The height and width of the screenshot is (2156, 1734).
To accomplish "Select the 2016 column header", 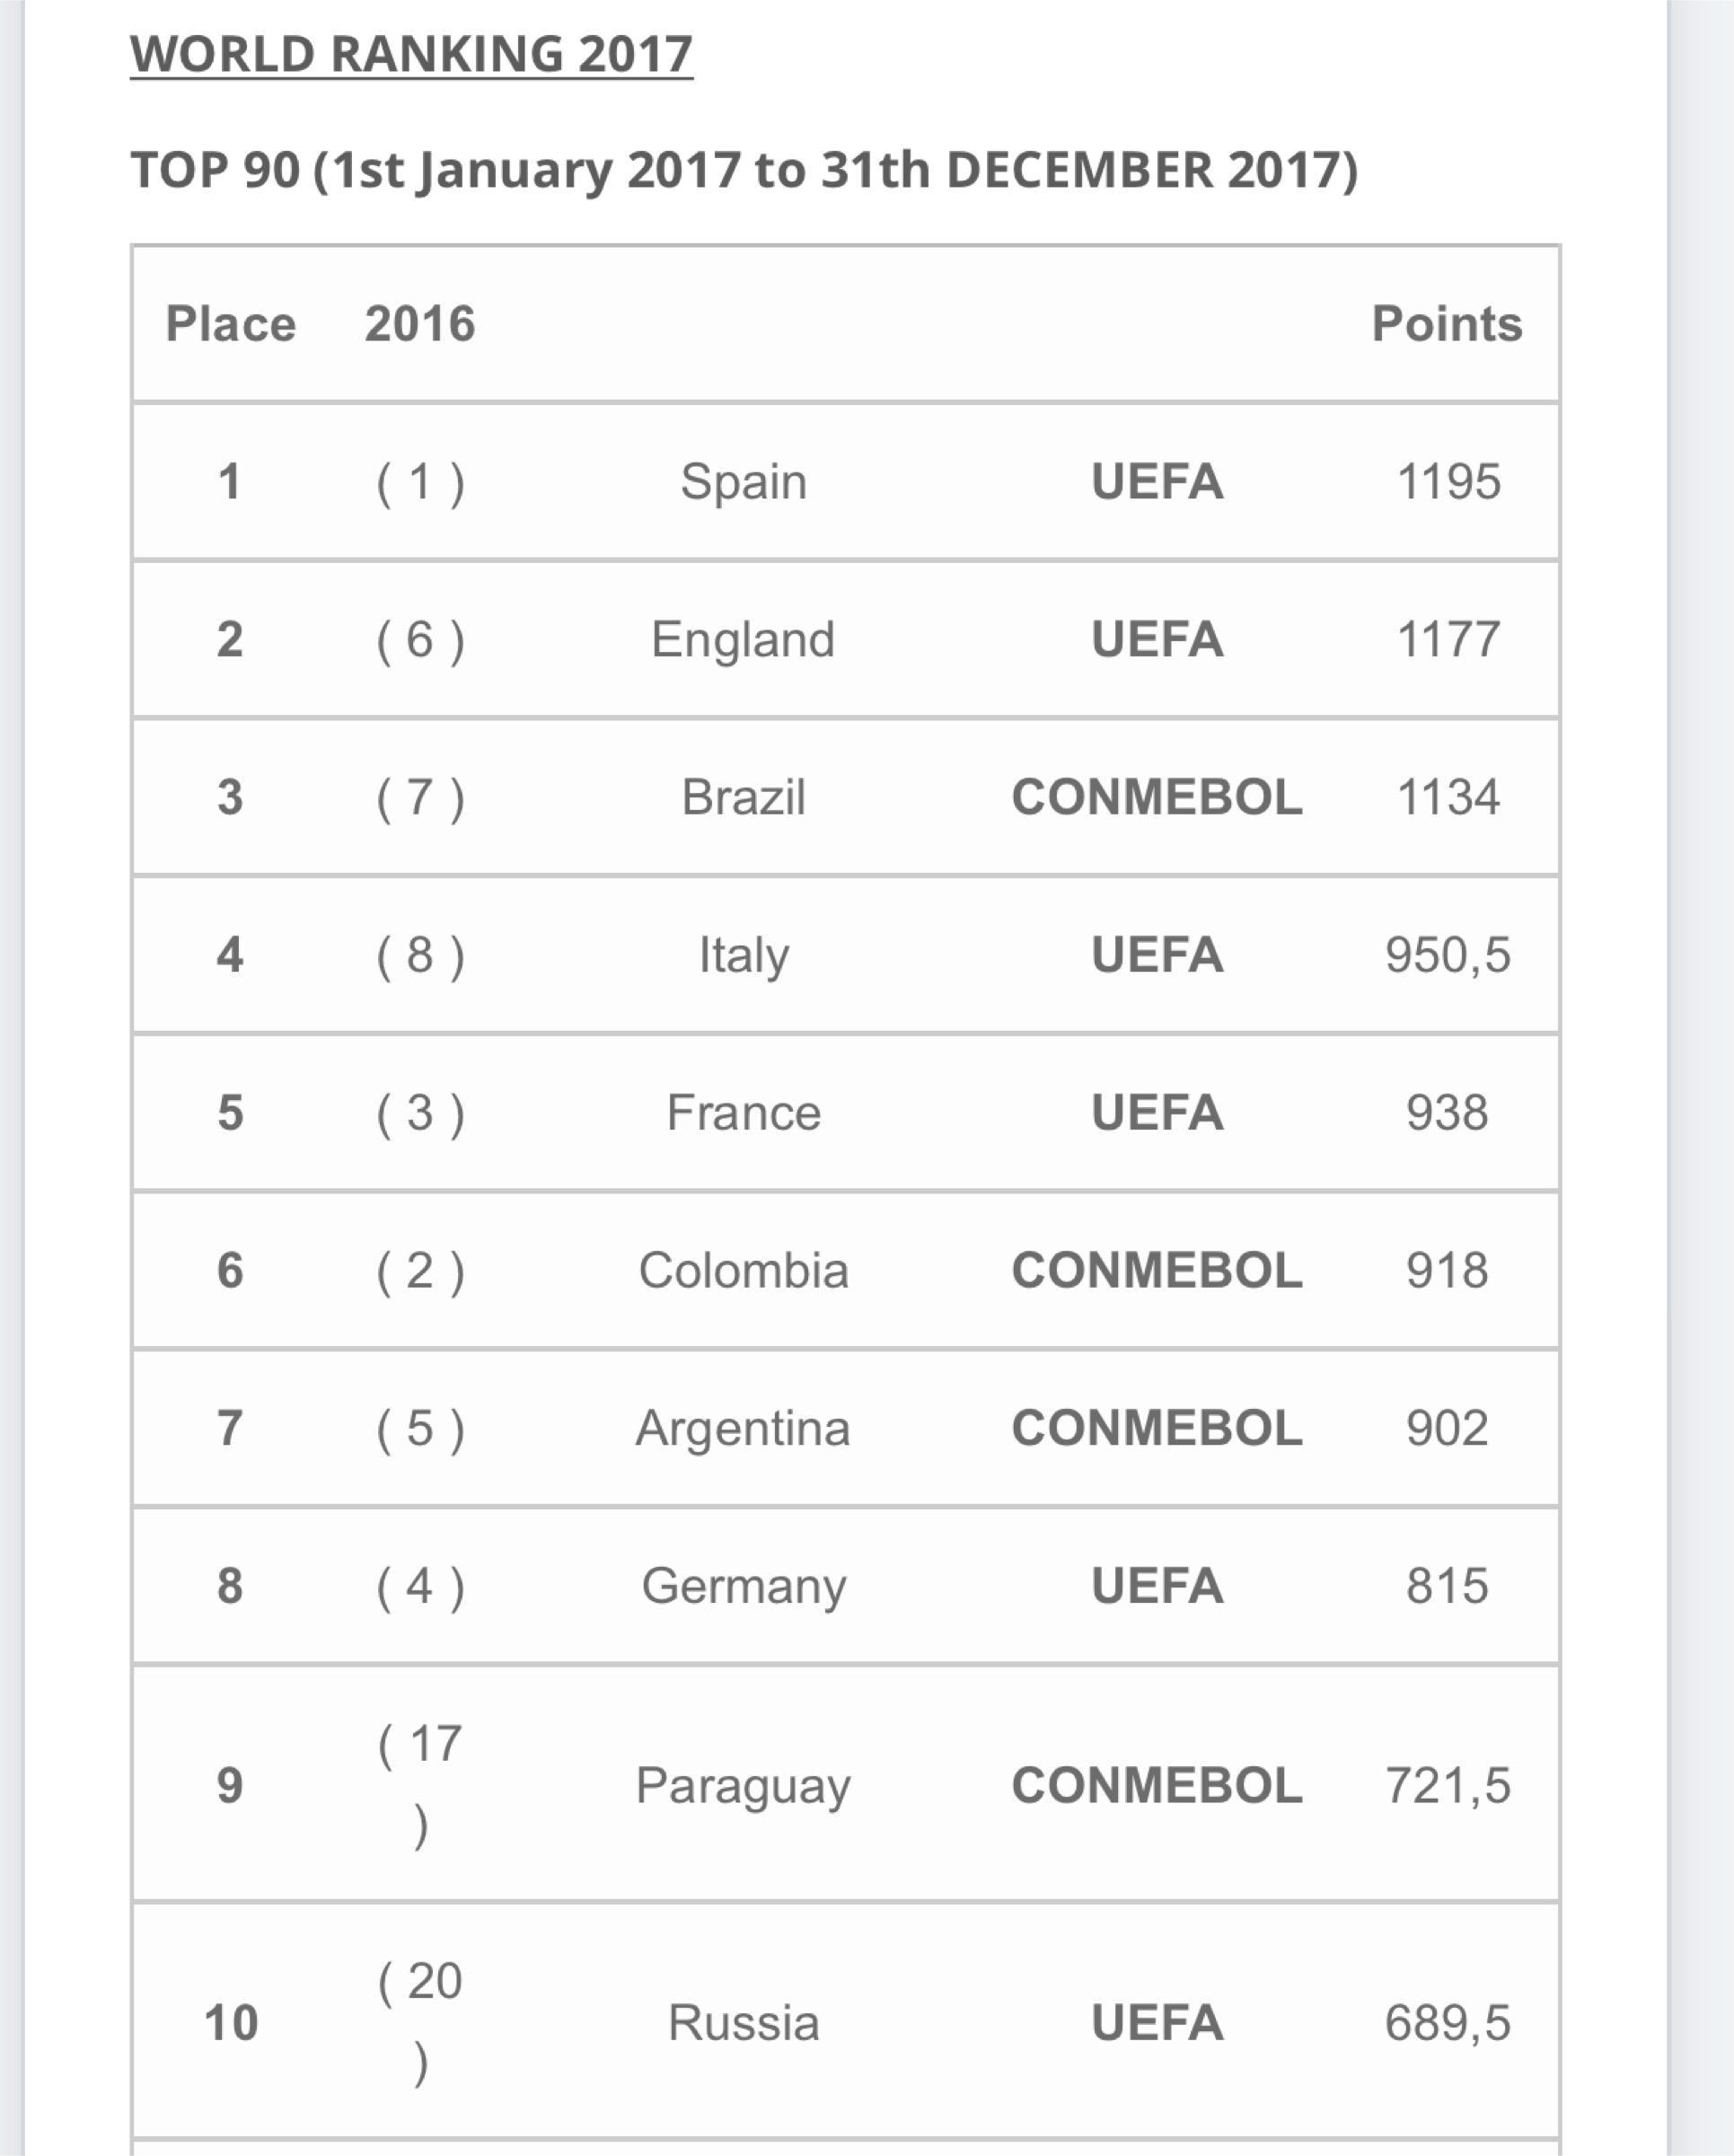I will coord(420,324).
